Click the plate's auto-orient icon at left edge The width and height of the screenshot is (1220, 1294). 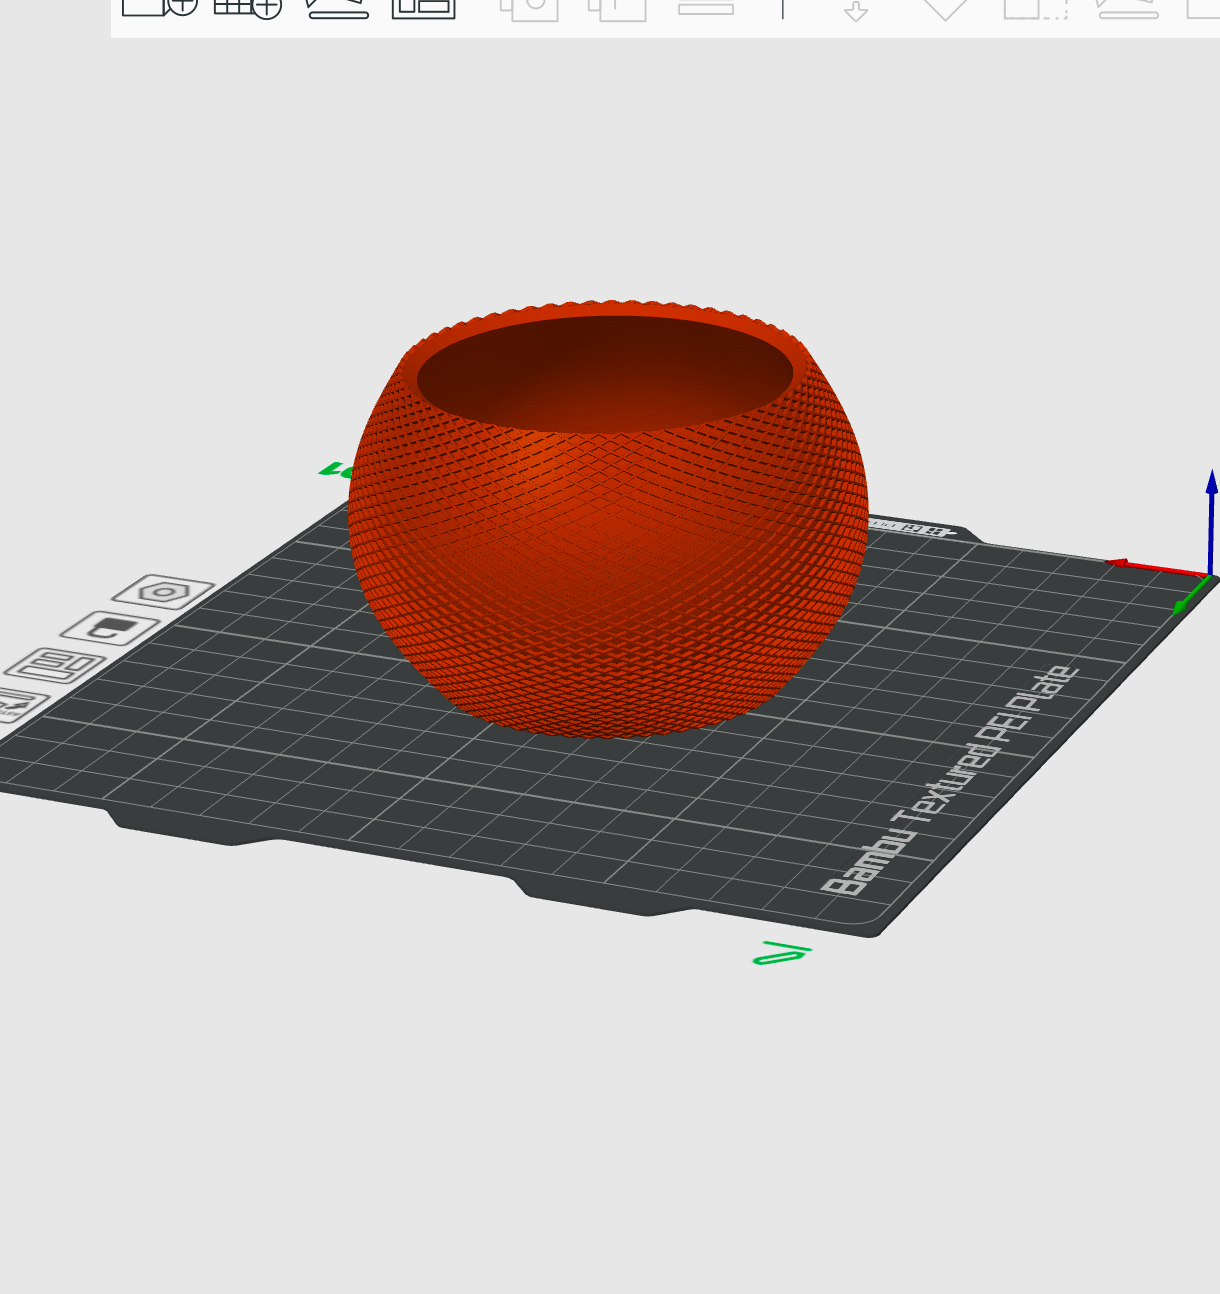coord(18,705)
